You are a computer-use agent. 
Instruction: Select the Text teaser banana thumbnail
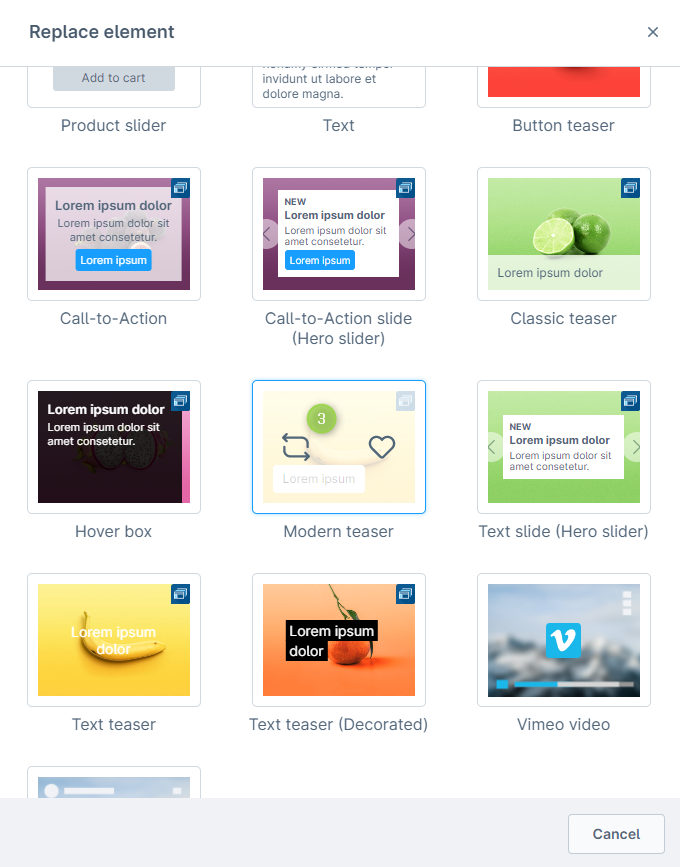click(114, 640)
